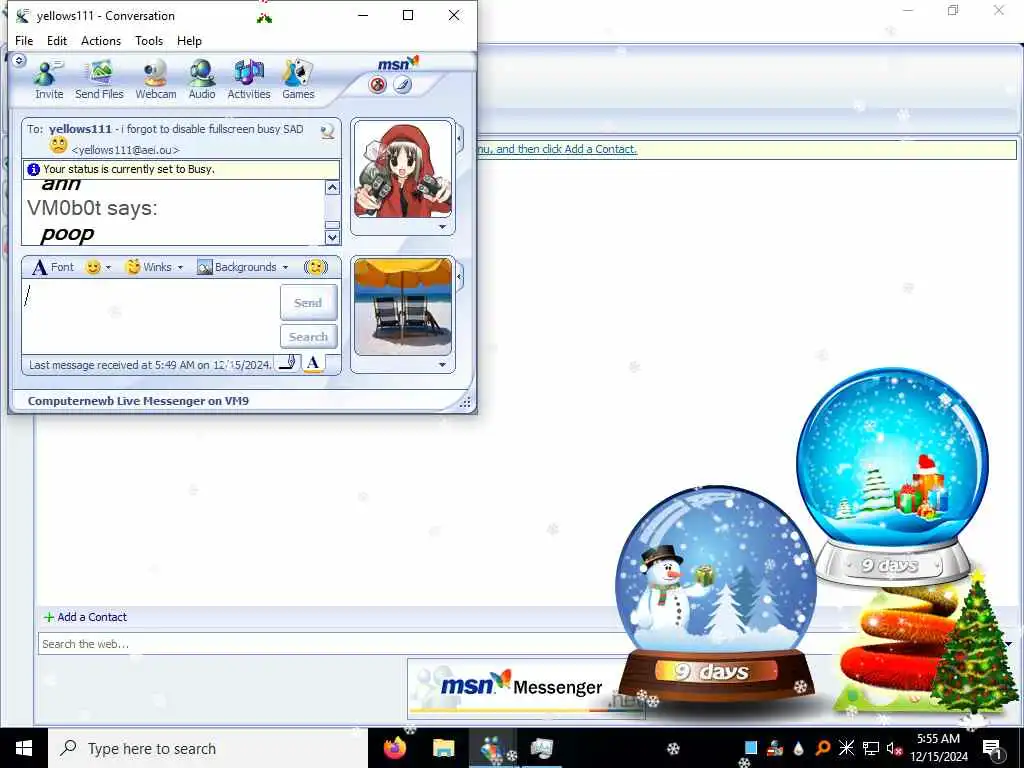Focus the message typing box

tap(150, 319)
